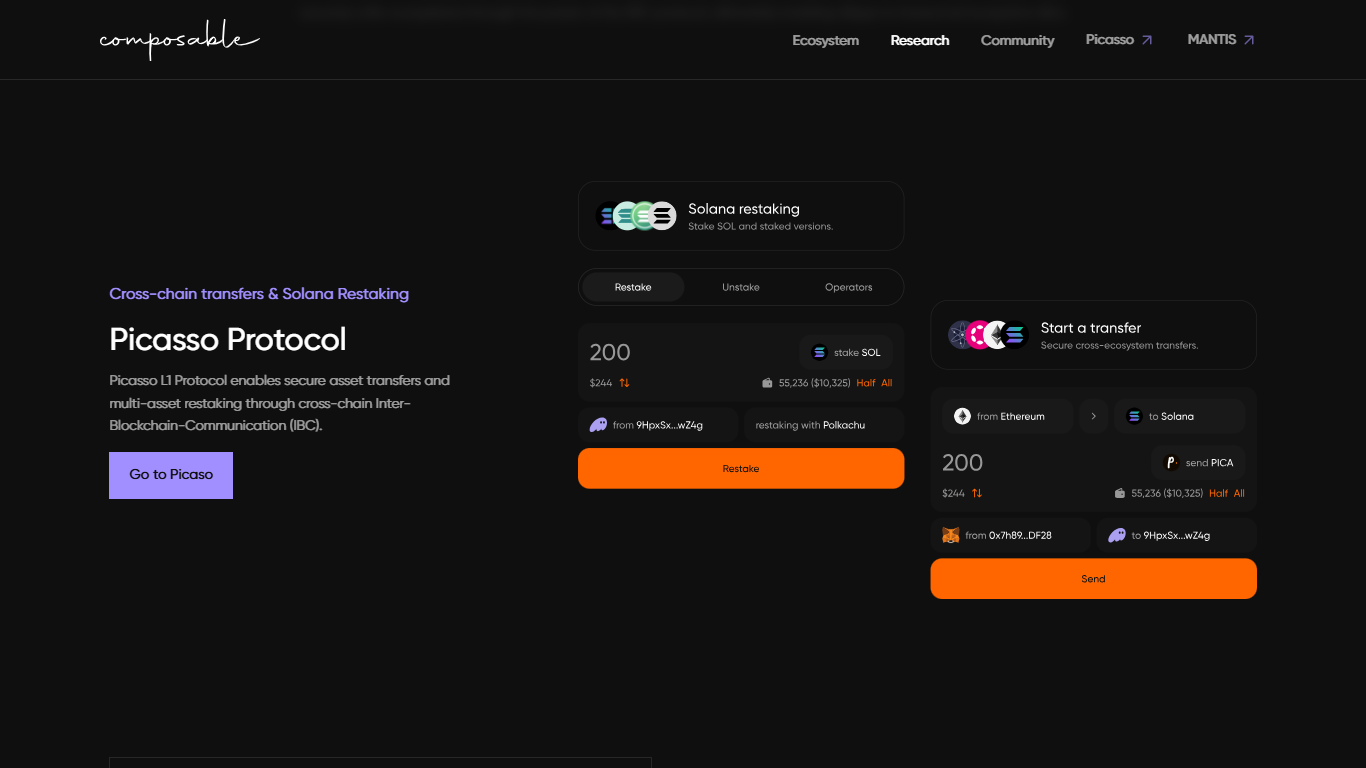The width and height of the screenshot is (1366, 768).
Task: Click the MetaMask fox icon on the transfer card
Action: tap(952, 535)
